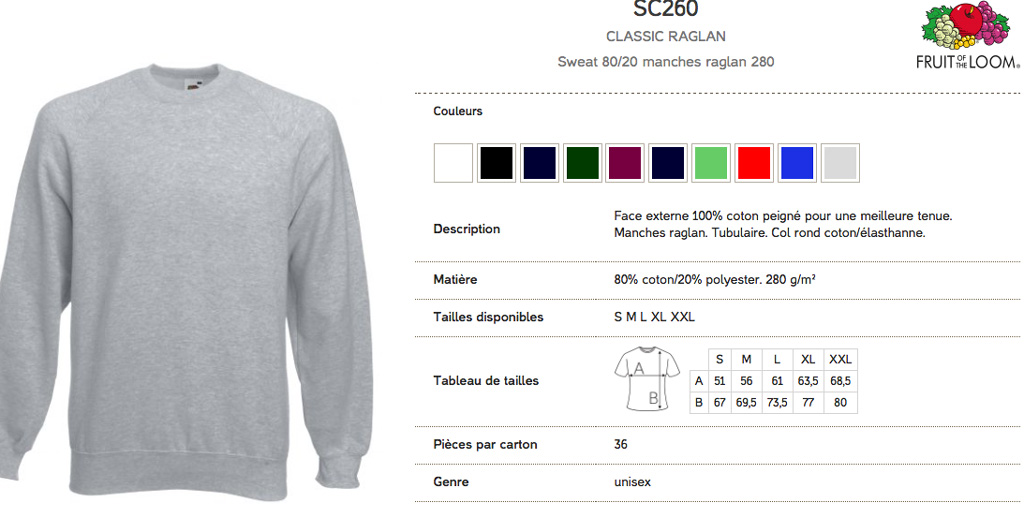Choose the burgundy color swatch
Viewport: 1024px width, 518px height.
coord(625,163)
